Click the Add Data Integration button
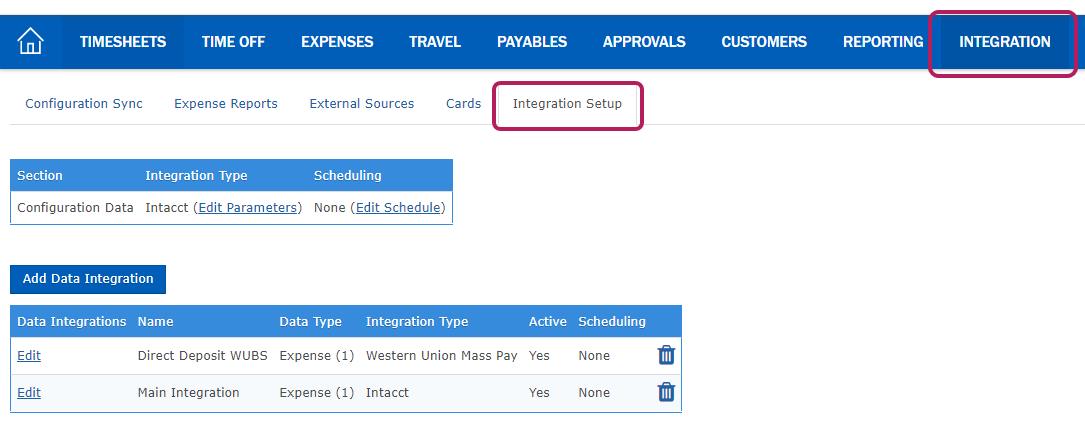 click(88, 279)
